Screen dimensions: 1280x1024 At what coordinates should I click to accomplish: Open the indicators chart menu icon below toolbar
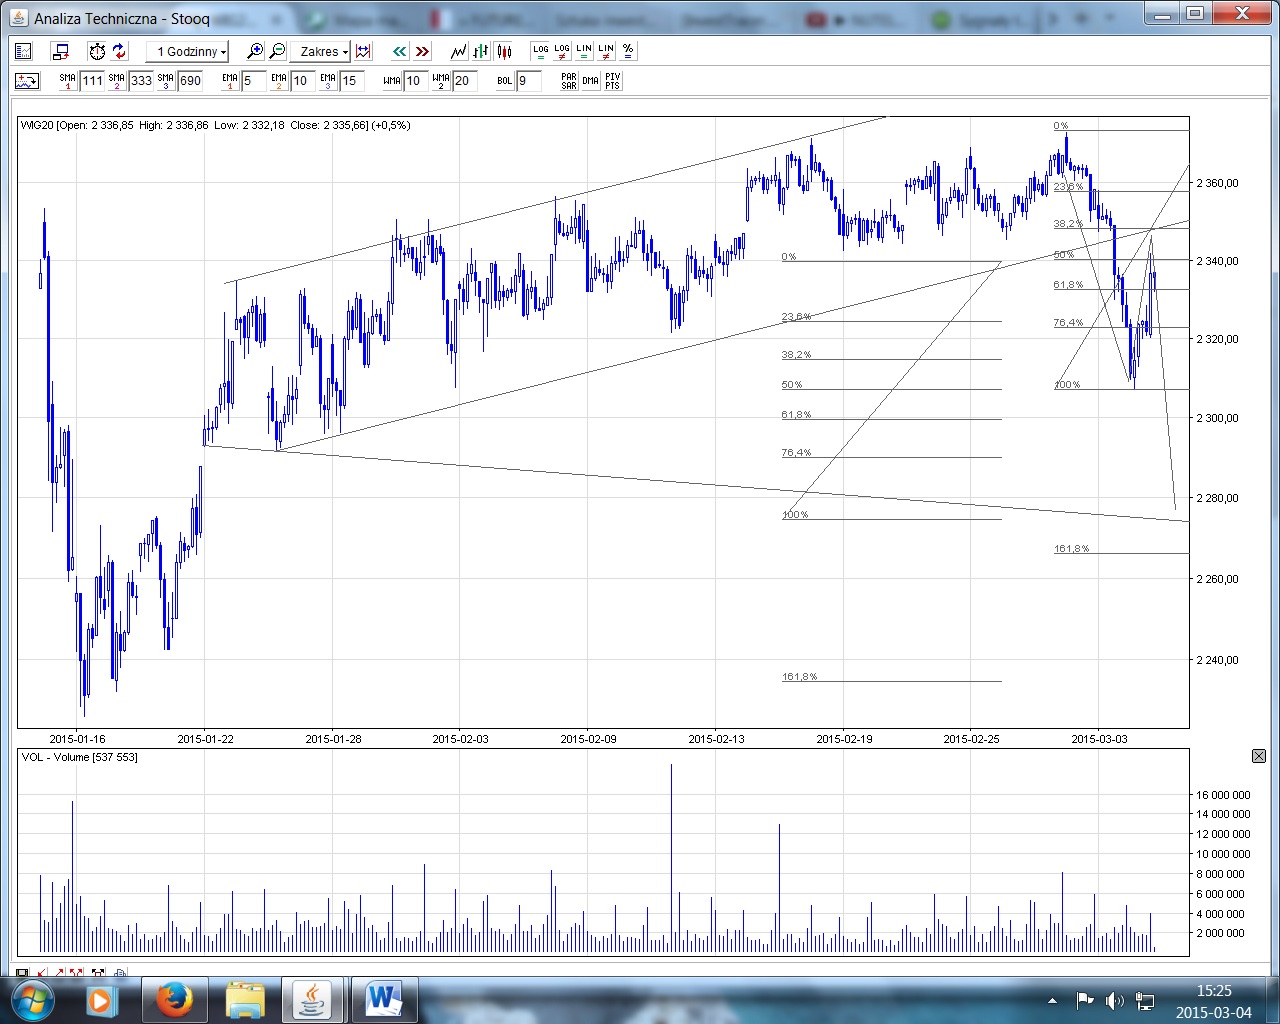pos(27,81)
